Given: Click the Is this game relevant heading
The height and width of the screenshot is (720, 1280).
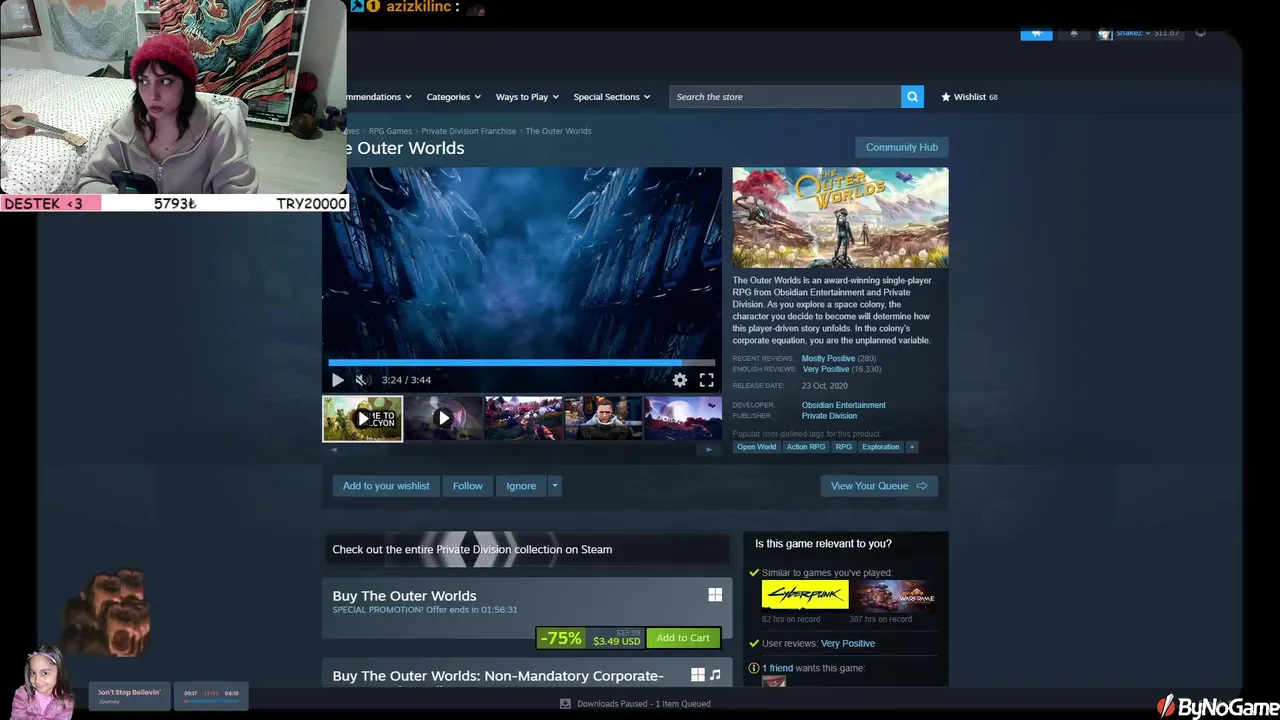Looking at the screenshot, I should tap(823, 544).
